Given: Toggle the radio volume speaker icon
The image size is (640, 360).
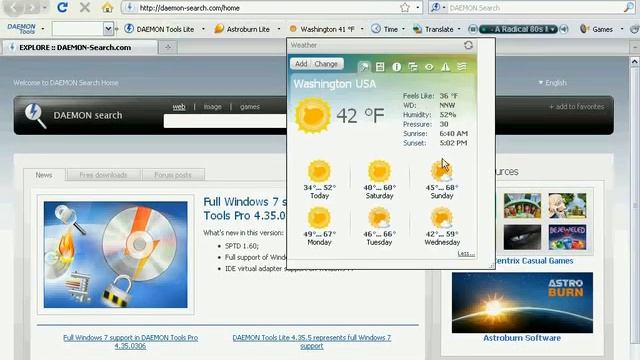Looking at the screenshot, I should [564, 29].
